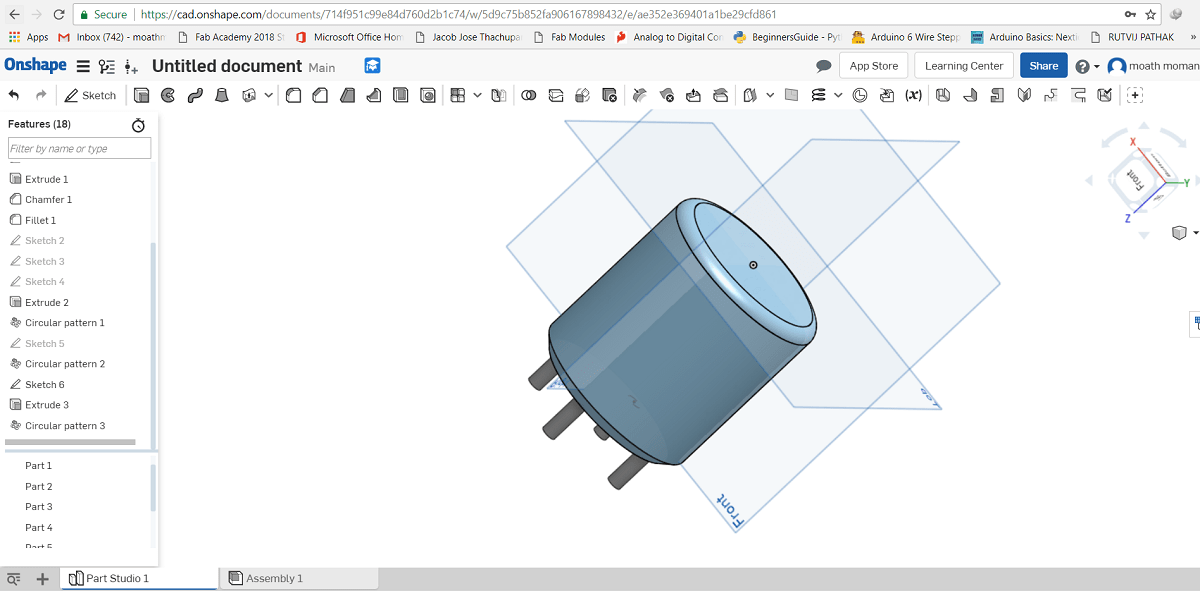The height and width of the screenshot is (591, 1200).
Task: Select the Chamfer tool in the toolbar
Action: coord(320,95)
